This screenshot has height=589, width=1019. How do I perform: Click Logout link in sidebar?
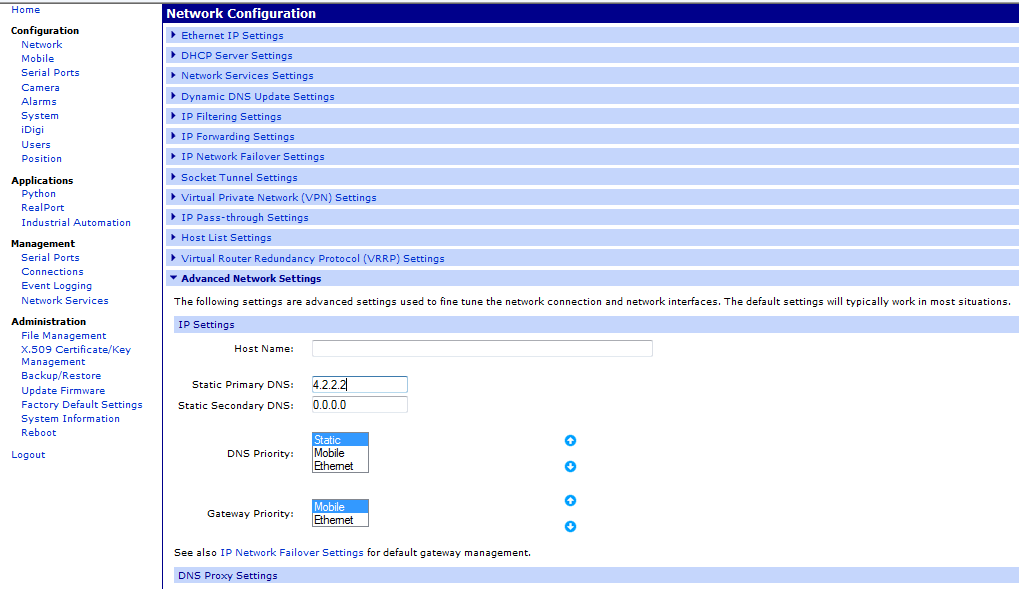pos(28,455)
